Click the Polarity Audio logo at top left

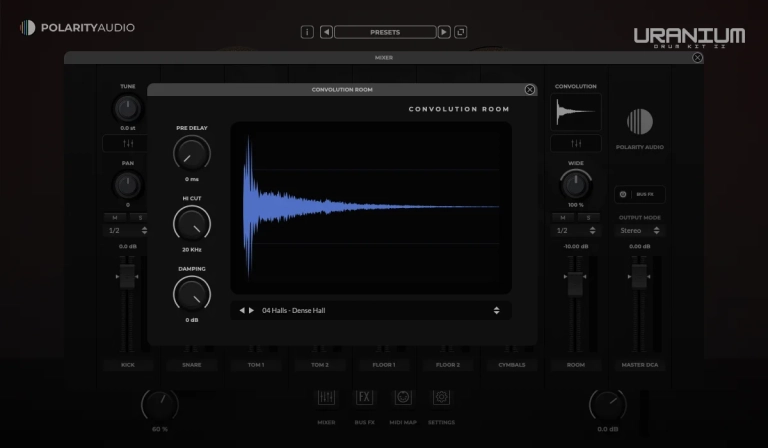pyautogui.click(x=77, y=27)
